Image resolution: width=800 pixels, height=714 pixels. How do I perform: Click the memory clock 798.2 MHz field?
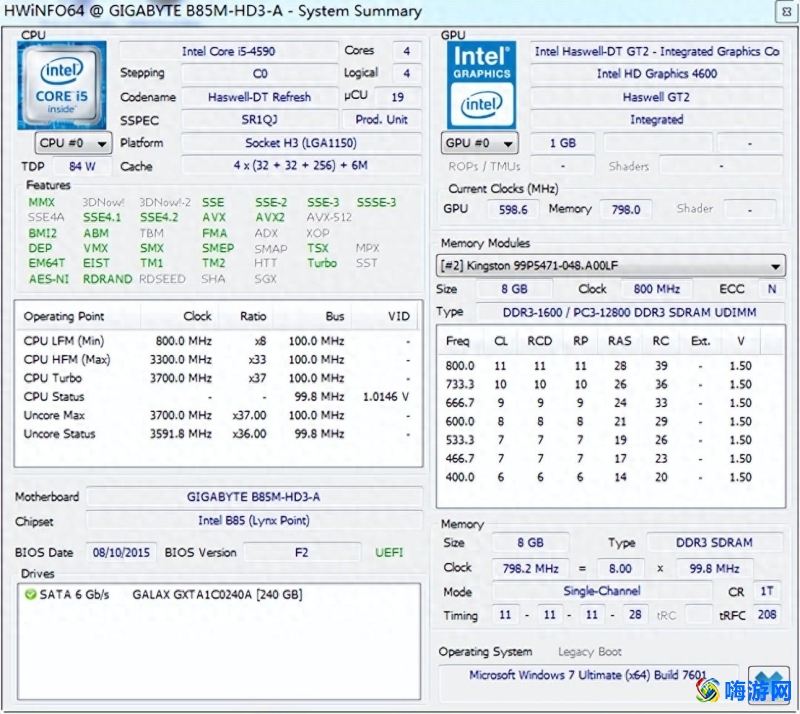coord(530,569)
